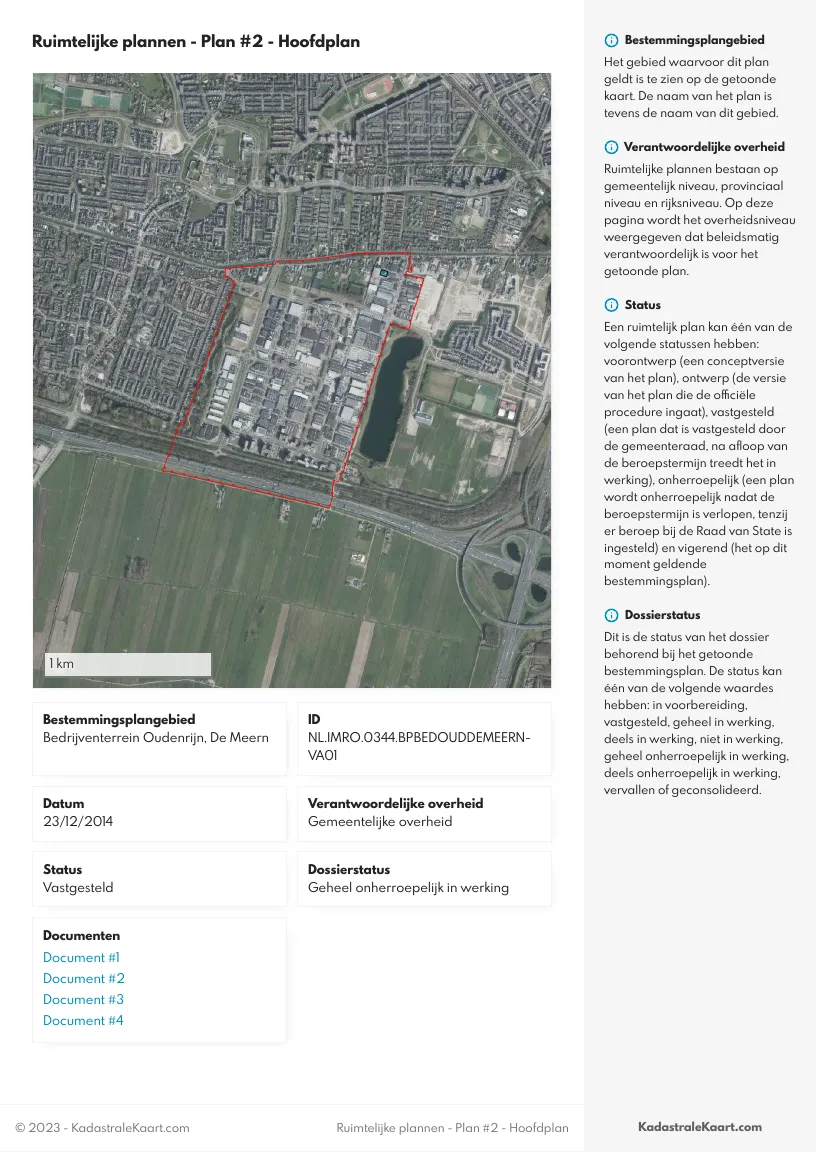The image size is (816, 1152).
Task: Click the sidebar Verantwoordelijke overheid heading text
Action: (704, 147)
